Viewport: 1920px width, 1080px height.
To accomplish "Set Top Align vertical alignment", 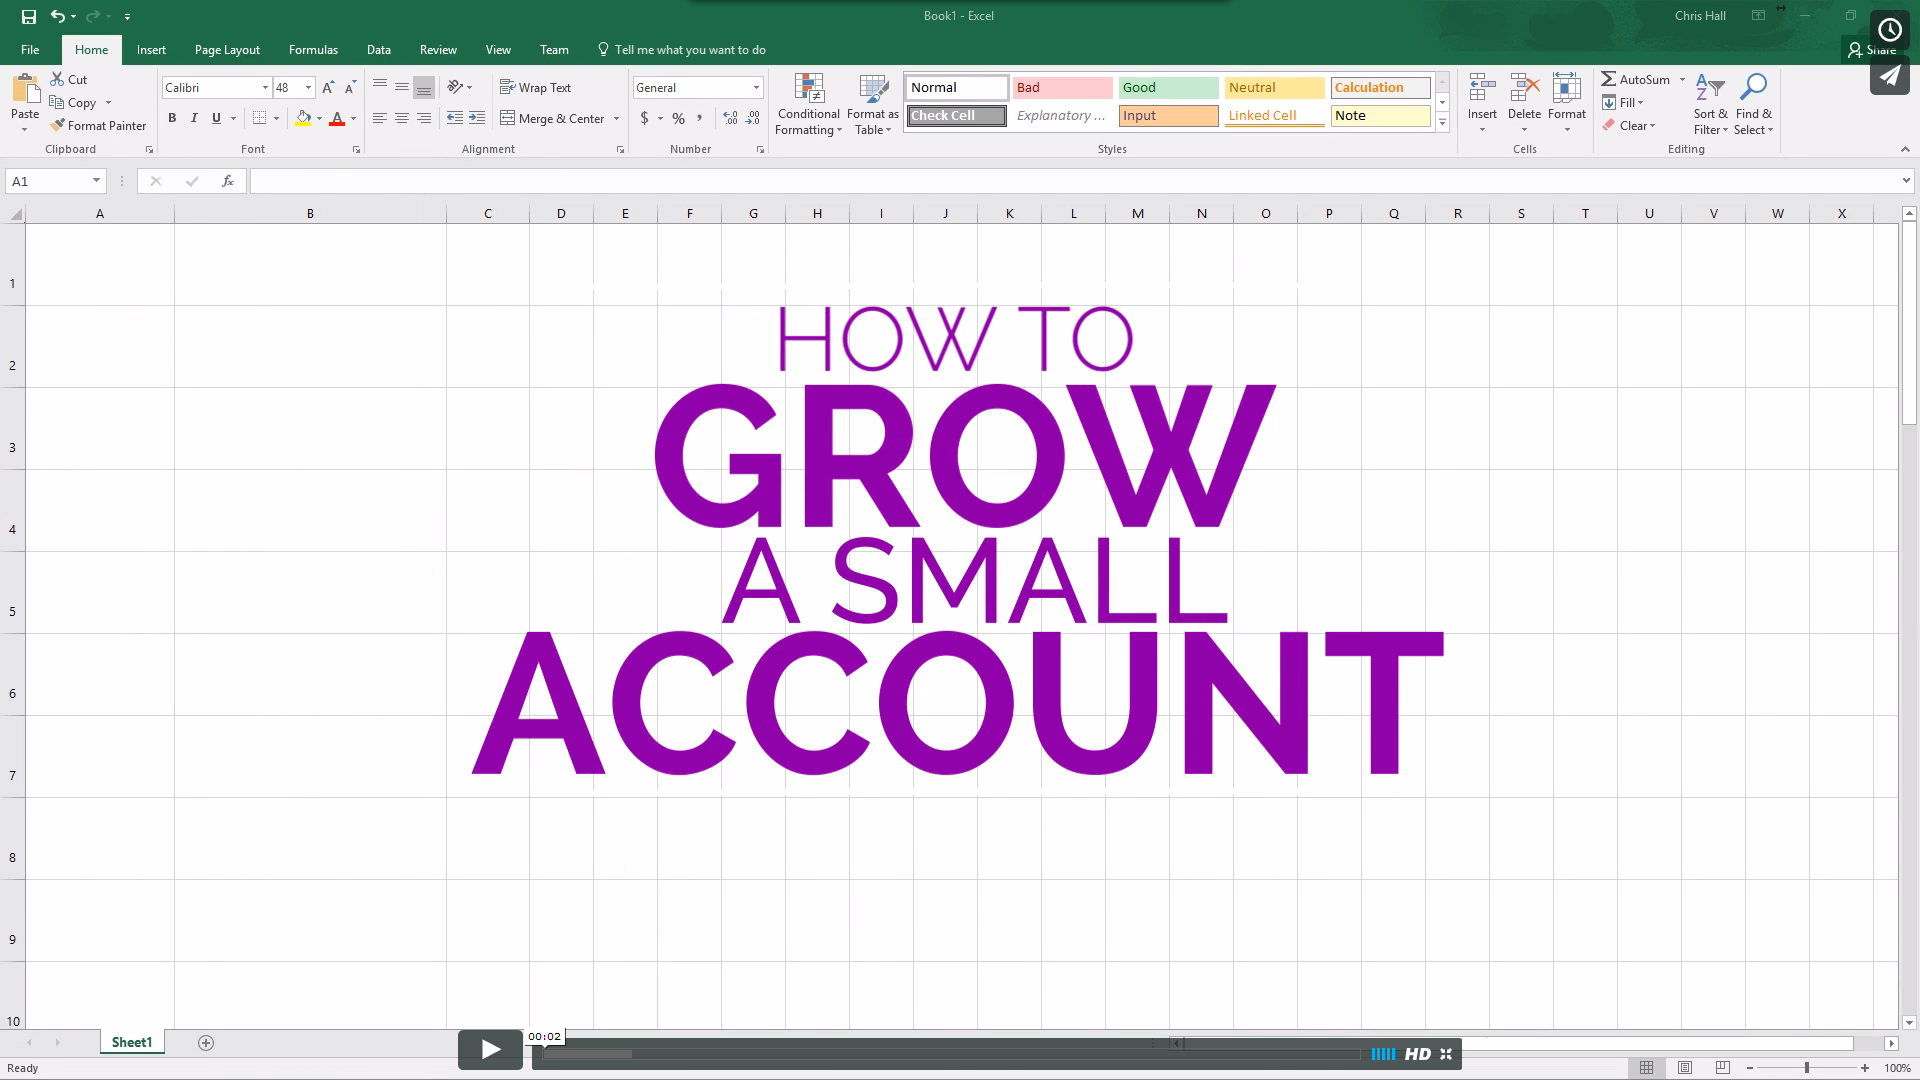I will point(380,87).
